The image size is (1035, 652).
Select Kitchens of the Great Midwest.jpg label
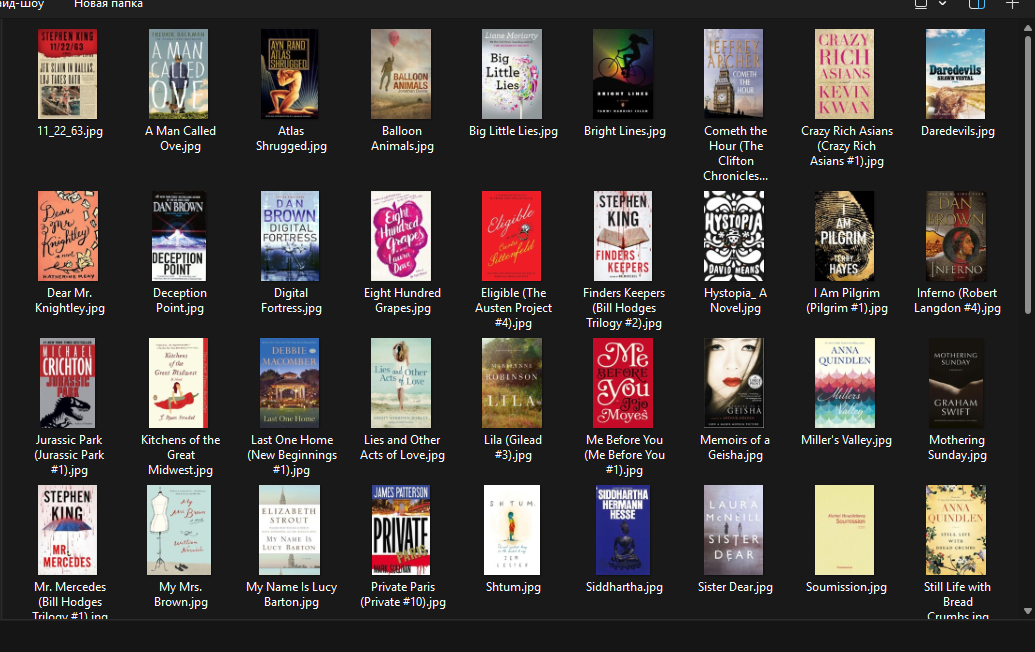point(180,455)
